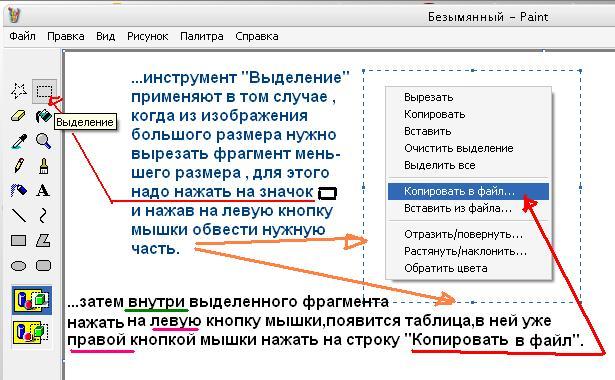The image size is (615, 380).
Task: Select the Eraser tool
Action: coord(18,116)
